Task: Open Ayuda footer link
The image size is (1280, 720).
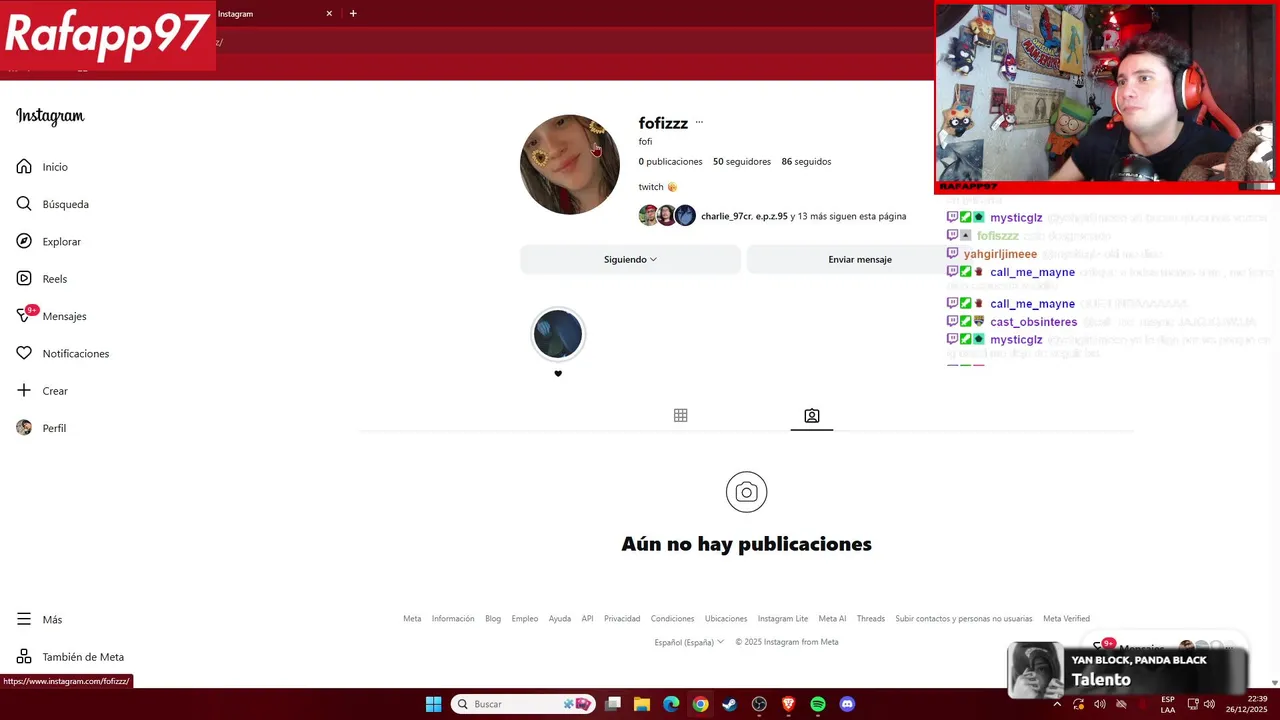Action: coord(560,618)
